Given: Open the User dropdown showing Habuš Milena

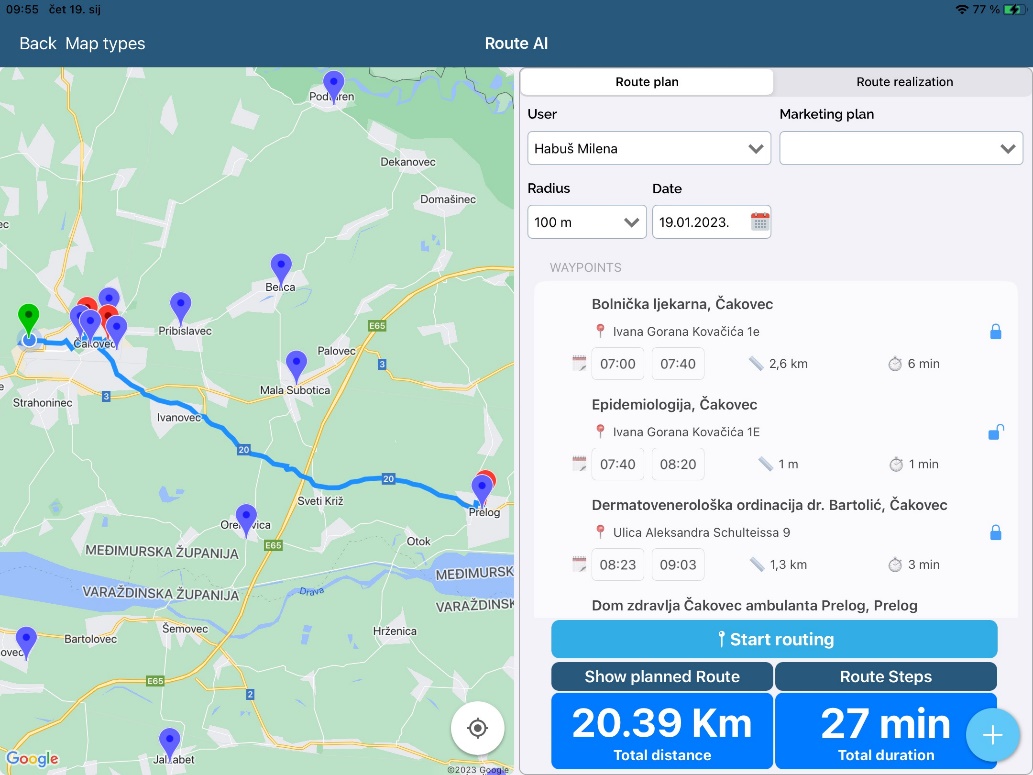Looking at the screenshot, I should tap(649, 149).
